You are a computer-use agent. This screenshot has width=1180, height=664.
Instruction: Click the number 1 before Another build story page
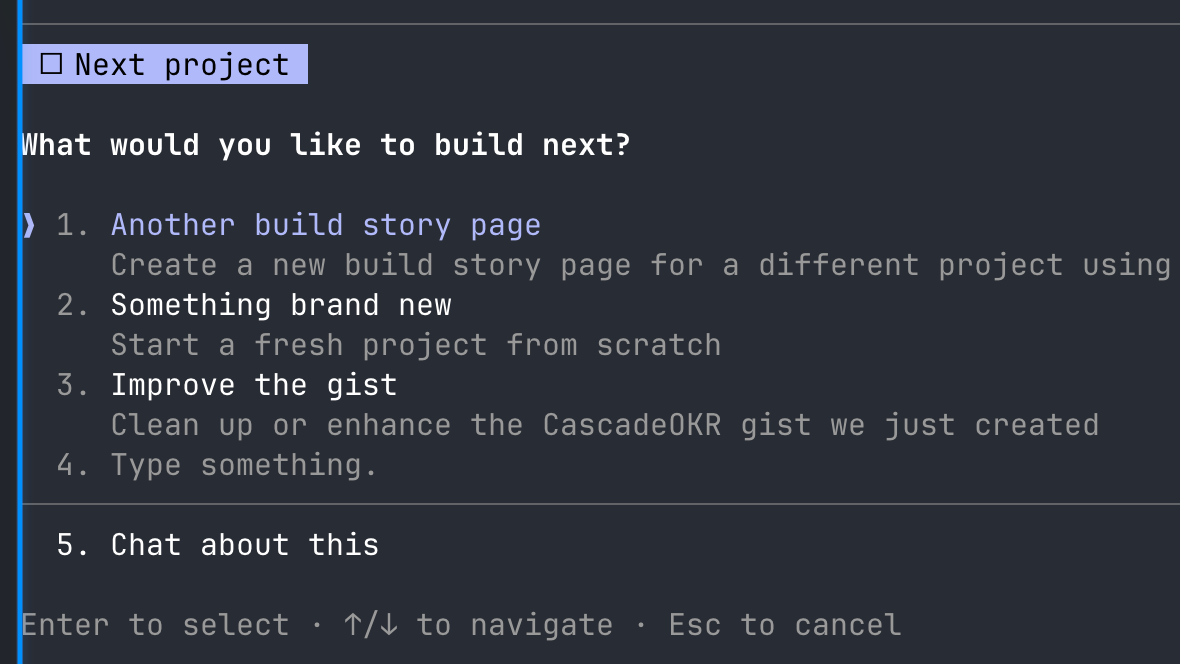(70, 225)
